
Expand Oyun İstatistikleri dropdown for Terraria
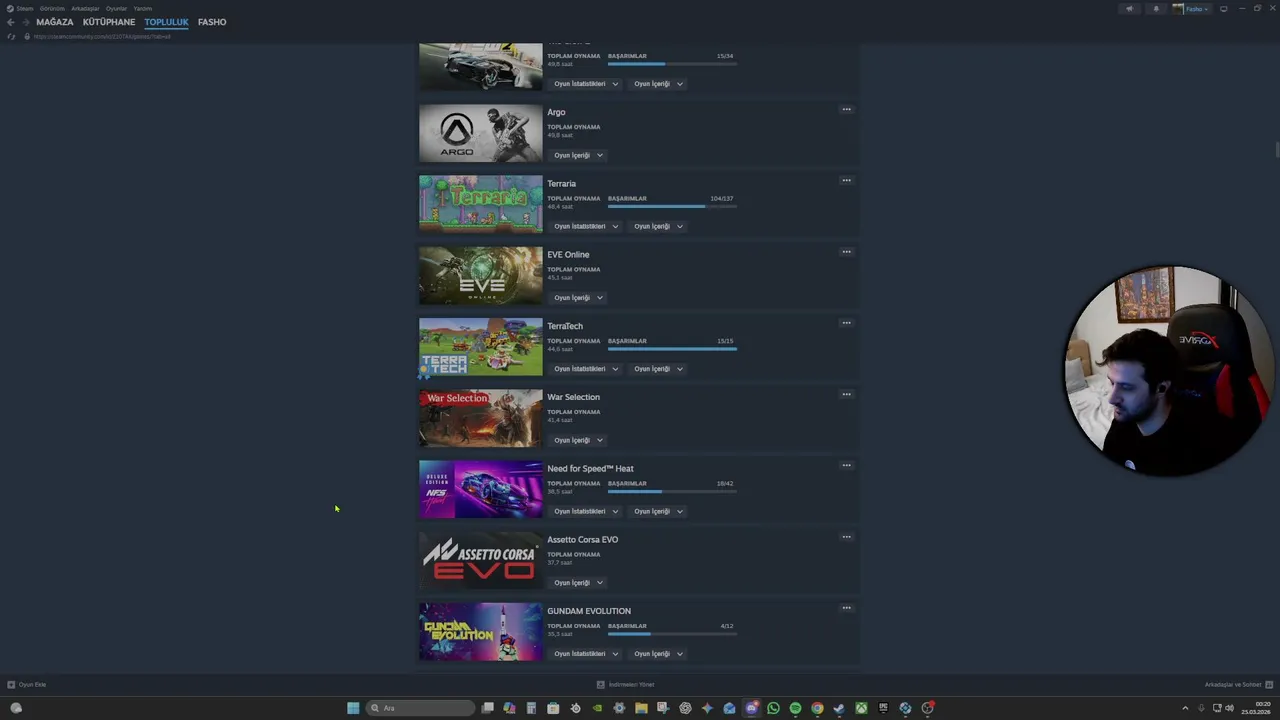[x=586, y=226]
